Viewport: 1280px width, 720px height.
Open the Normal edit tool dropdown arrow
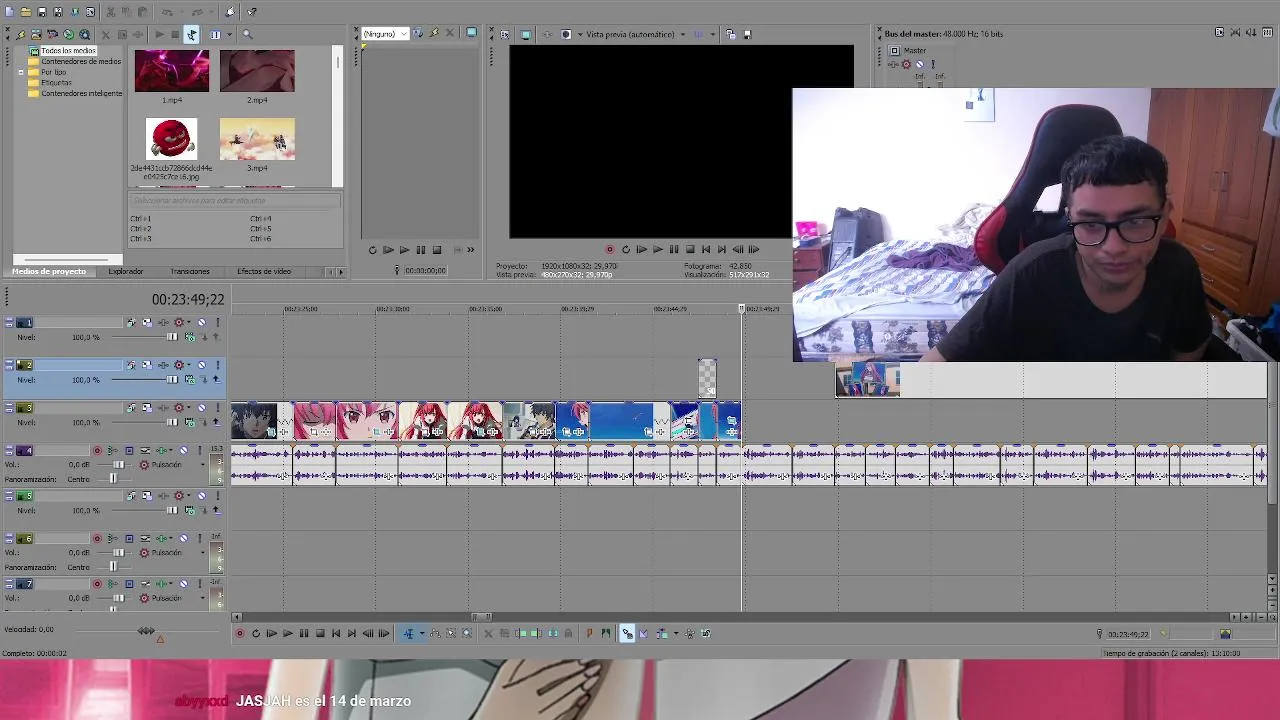421,633
